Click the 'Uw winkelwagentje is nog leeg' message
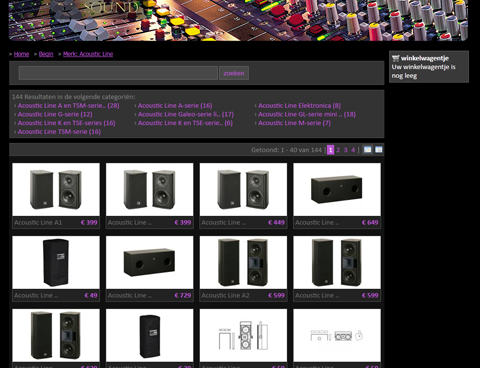 424,71
